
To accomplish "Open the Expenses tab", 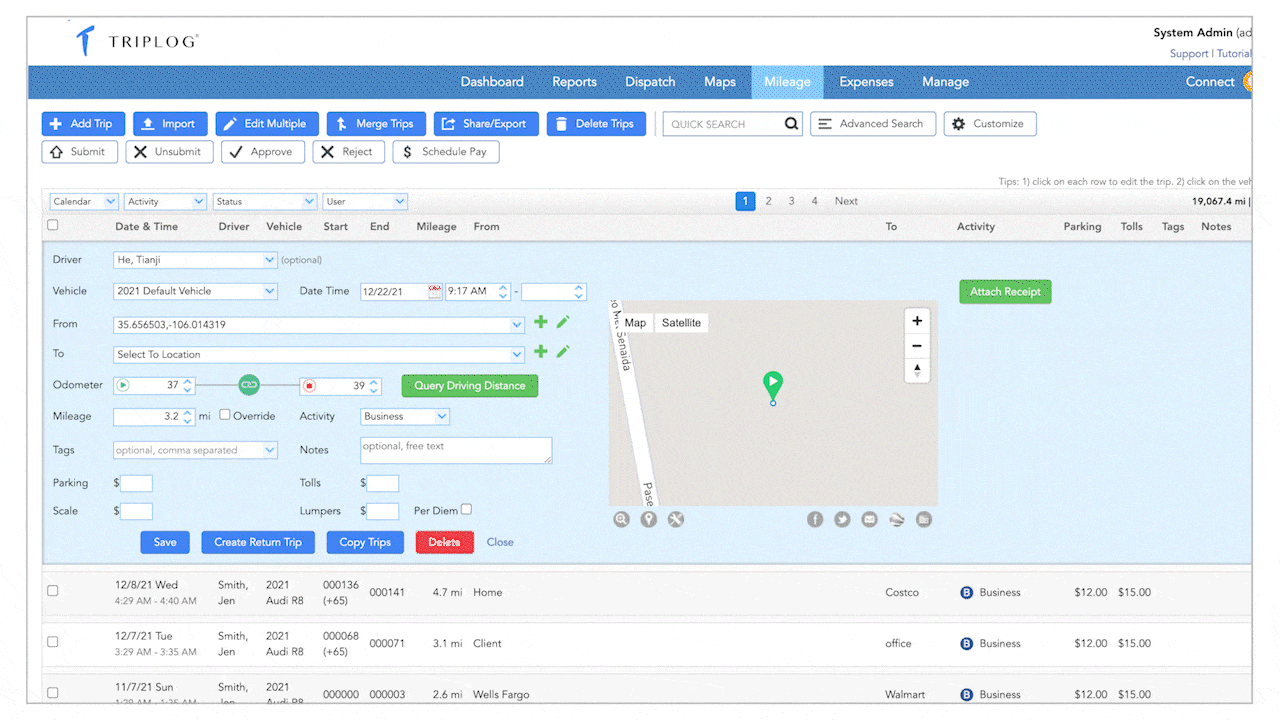I will click(x=866, y=82).
